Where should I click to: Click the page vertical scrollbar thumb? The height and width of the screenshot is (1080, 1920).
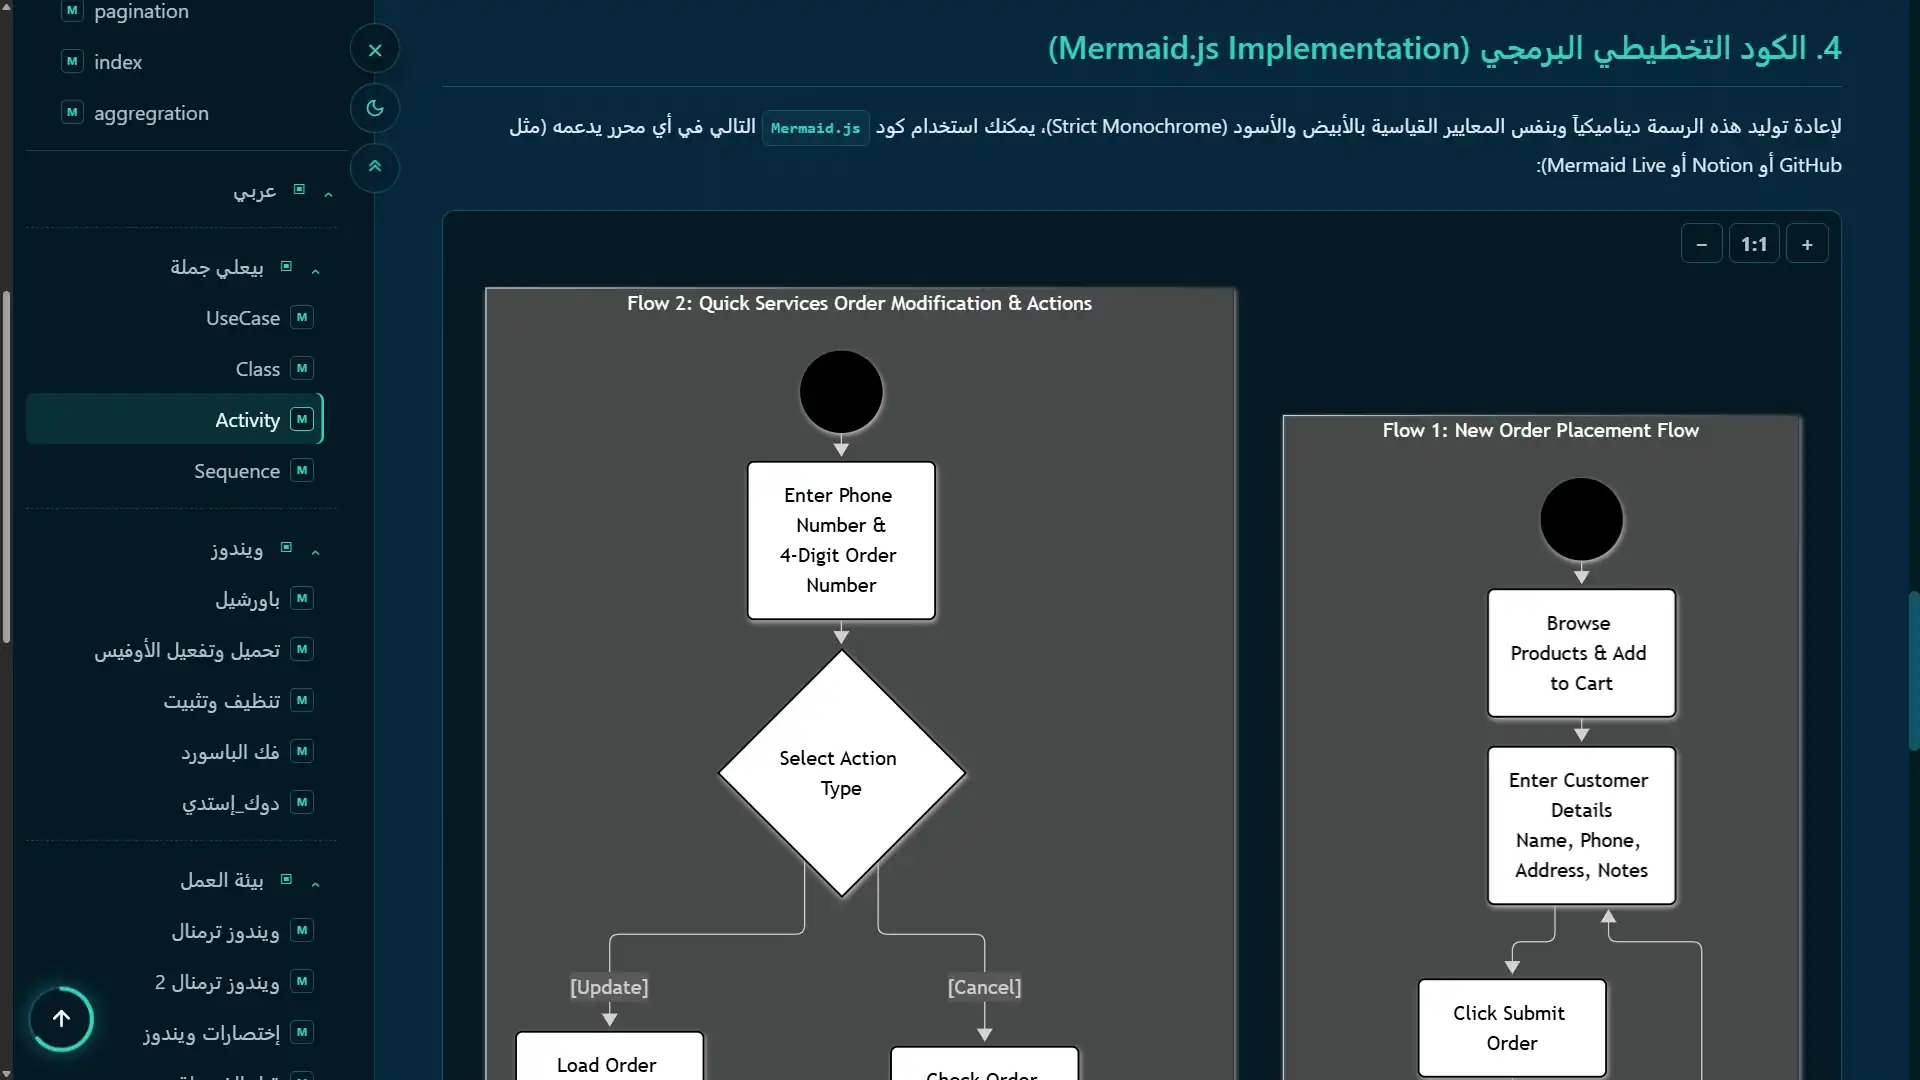[x=1913, y=670]
